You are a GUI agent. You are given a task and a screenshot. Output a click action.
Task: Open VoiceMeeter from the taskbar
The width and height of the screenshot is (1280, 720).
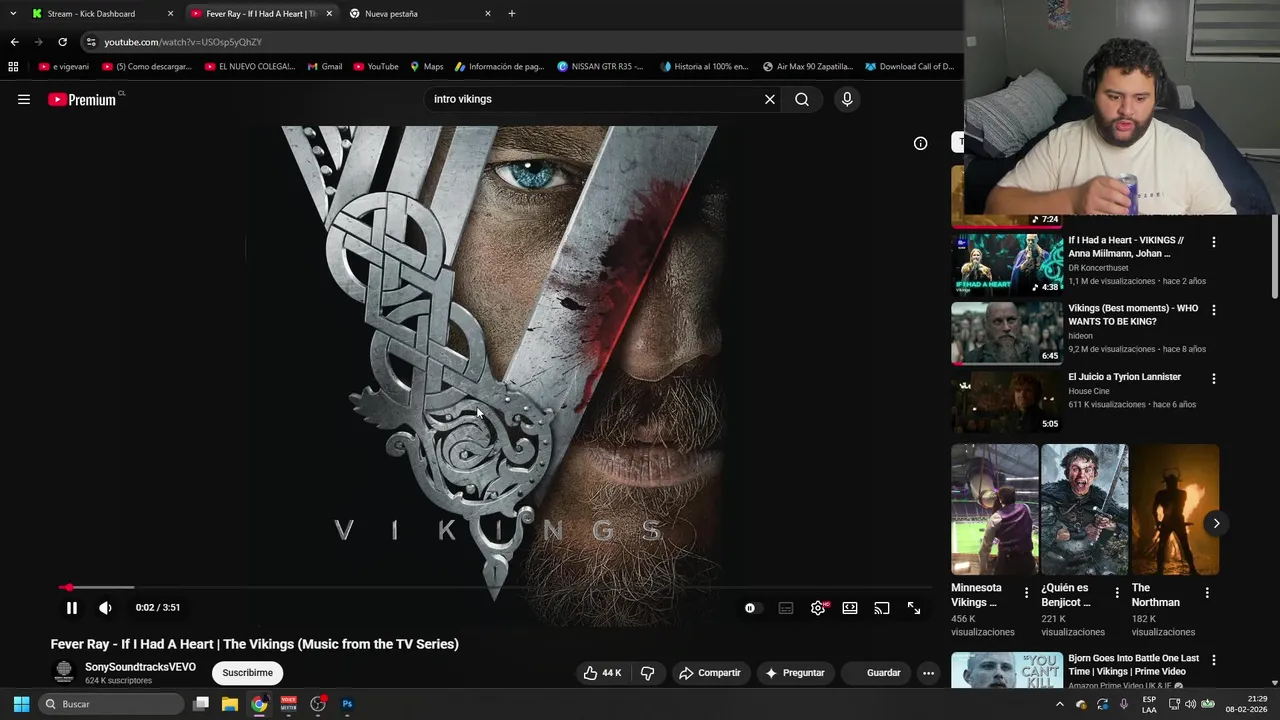click(289, 704)
